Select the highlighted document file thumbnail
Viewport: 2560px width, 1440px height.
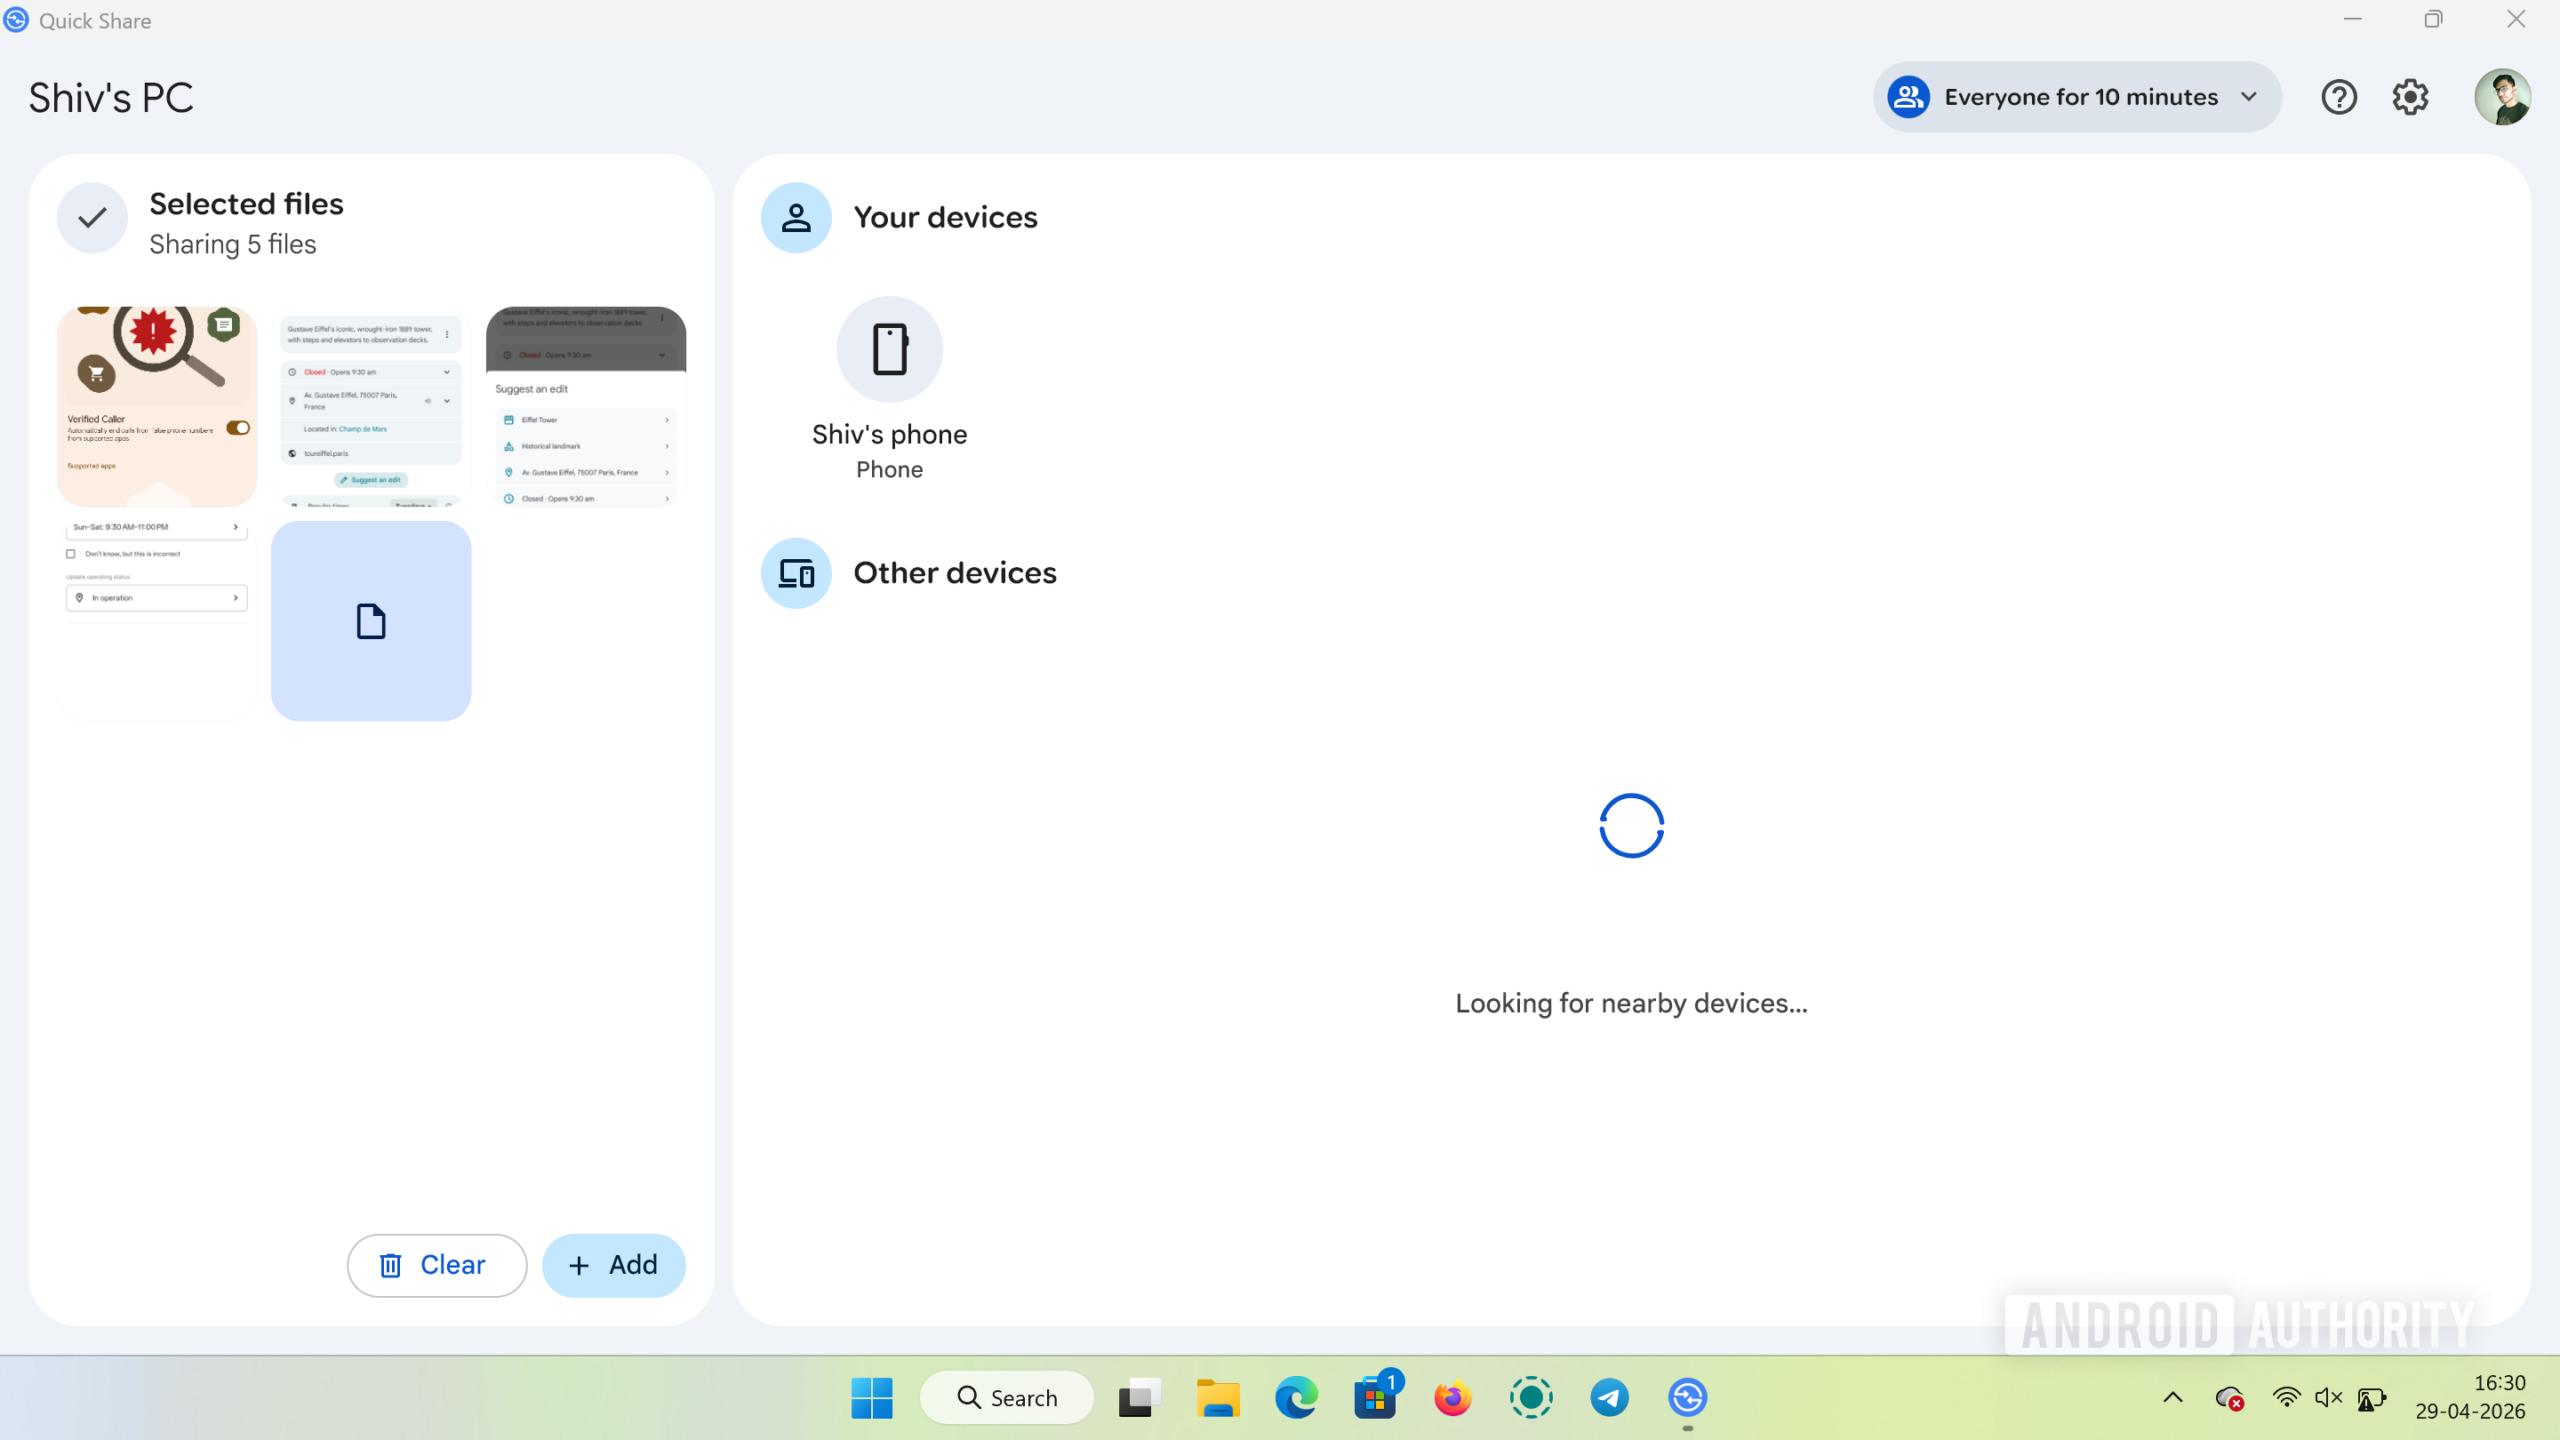(x=370, y=620)
